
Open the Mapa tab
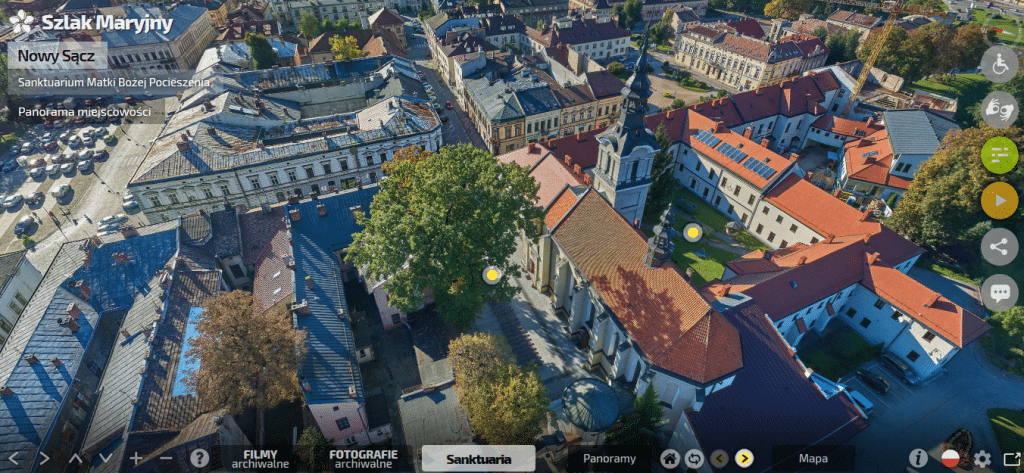pos(813,459)
